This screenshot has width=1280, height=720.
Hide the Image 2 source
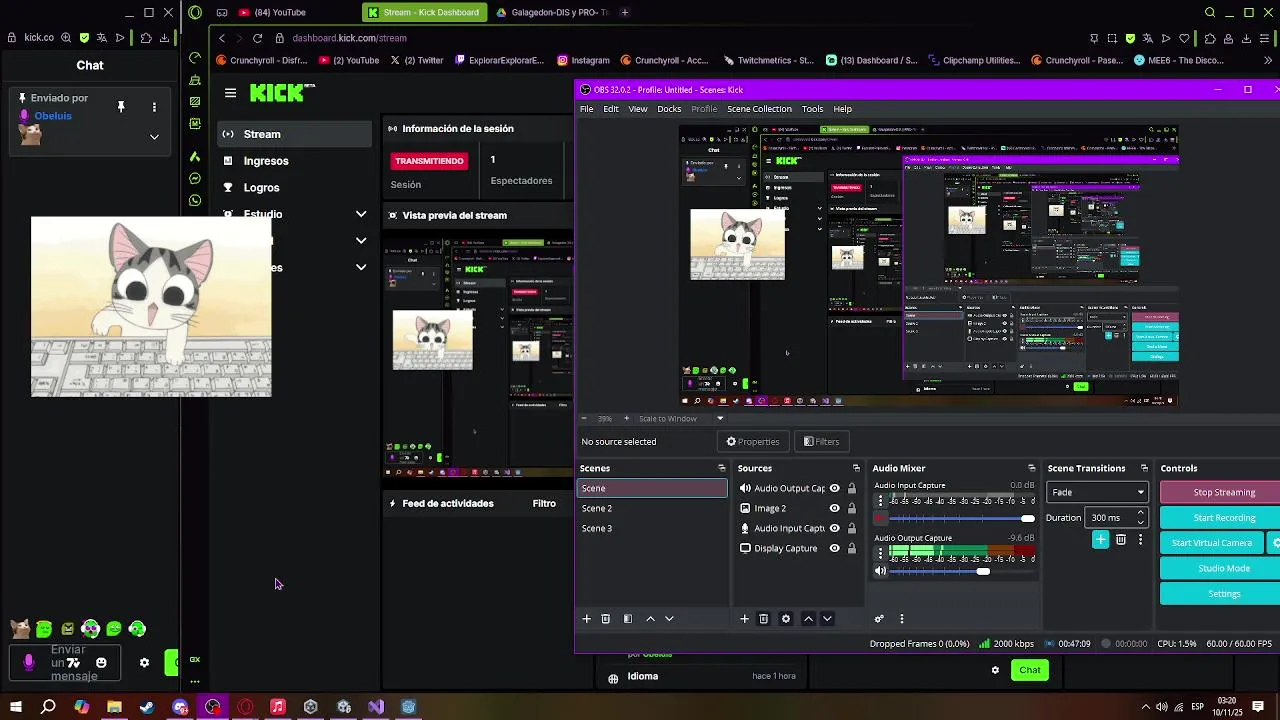pos(834,509)
